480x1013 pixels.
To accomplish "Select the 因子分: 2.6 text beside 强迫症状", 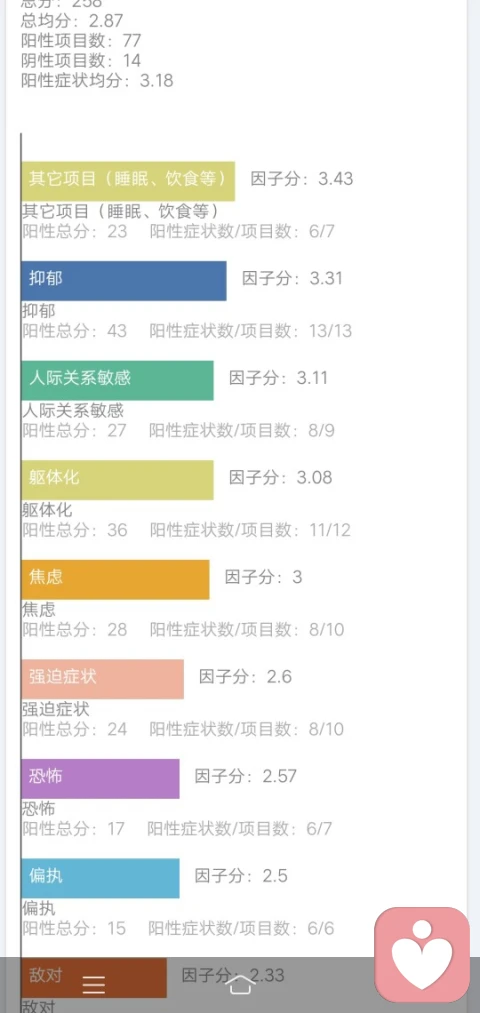I will (245, 676).
